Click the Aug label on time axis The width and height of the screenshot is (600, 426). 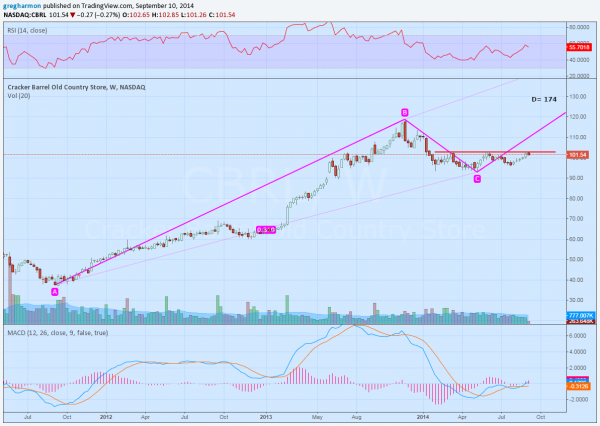[x=356, y=417]
